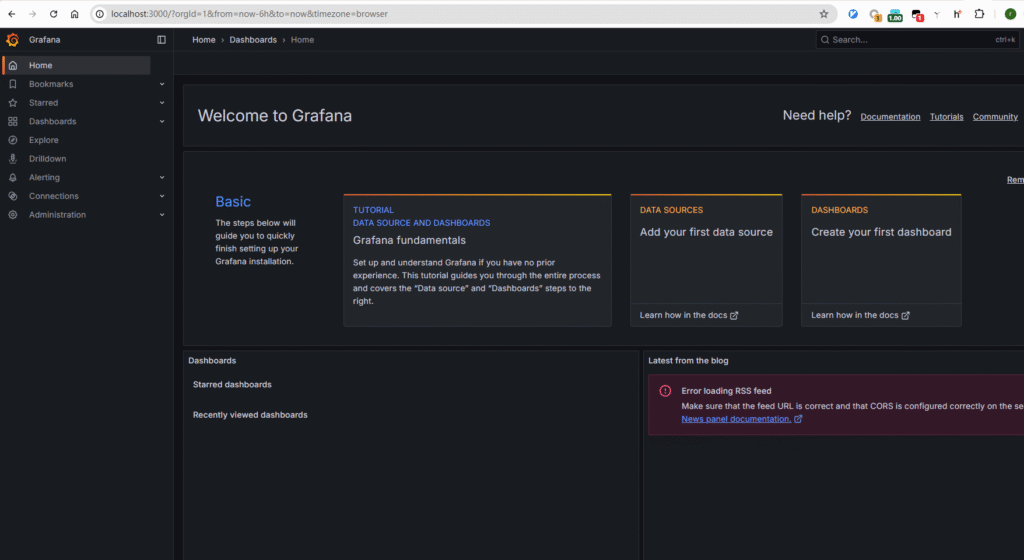Viewport: 1024px width, 560px height.
Task: Toggle the sidebar dock menu icon
Action: [162, 40]
